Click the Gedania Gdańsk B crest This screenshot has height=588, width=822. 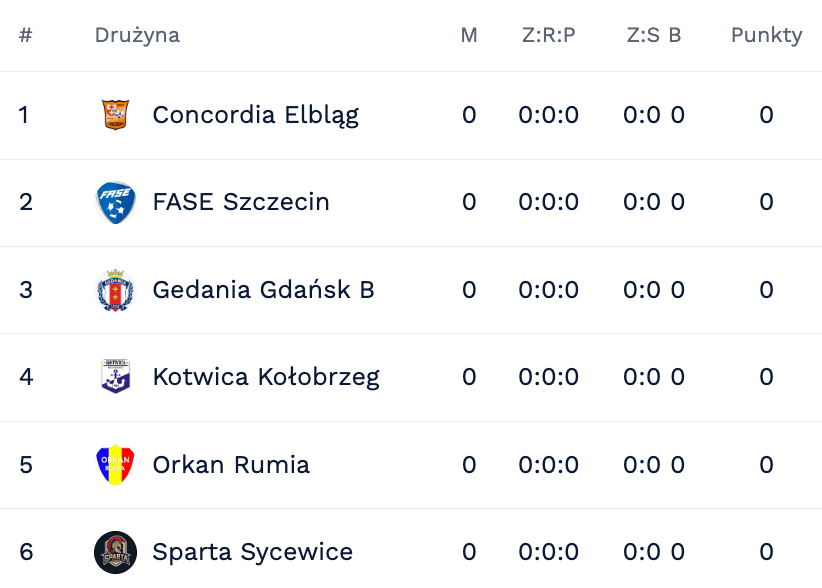coord(115,290)
